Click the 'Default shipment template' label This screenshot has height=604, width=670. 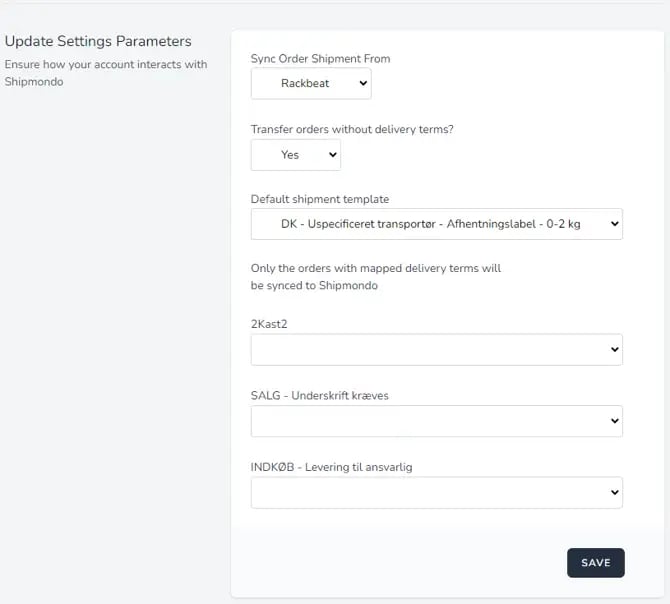click(320, 199)
